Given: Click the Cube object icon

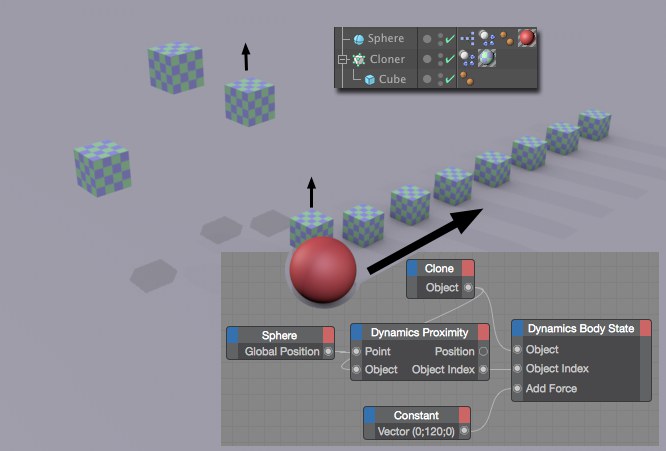Looking at the screenshot, I should click(370, 79).
